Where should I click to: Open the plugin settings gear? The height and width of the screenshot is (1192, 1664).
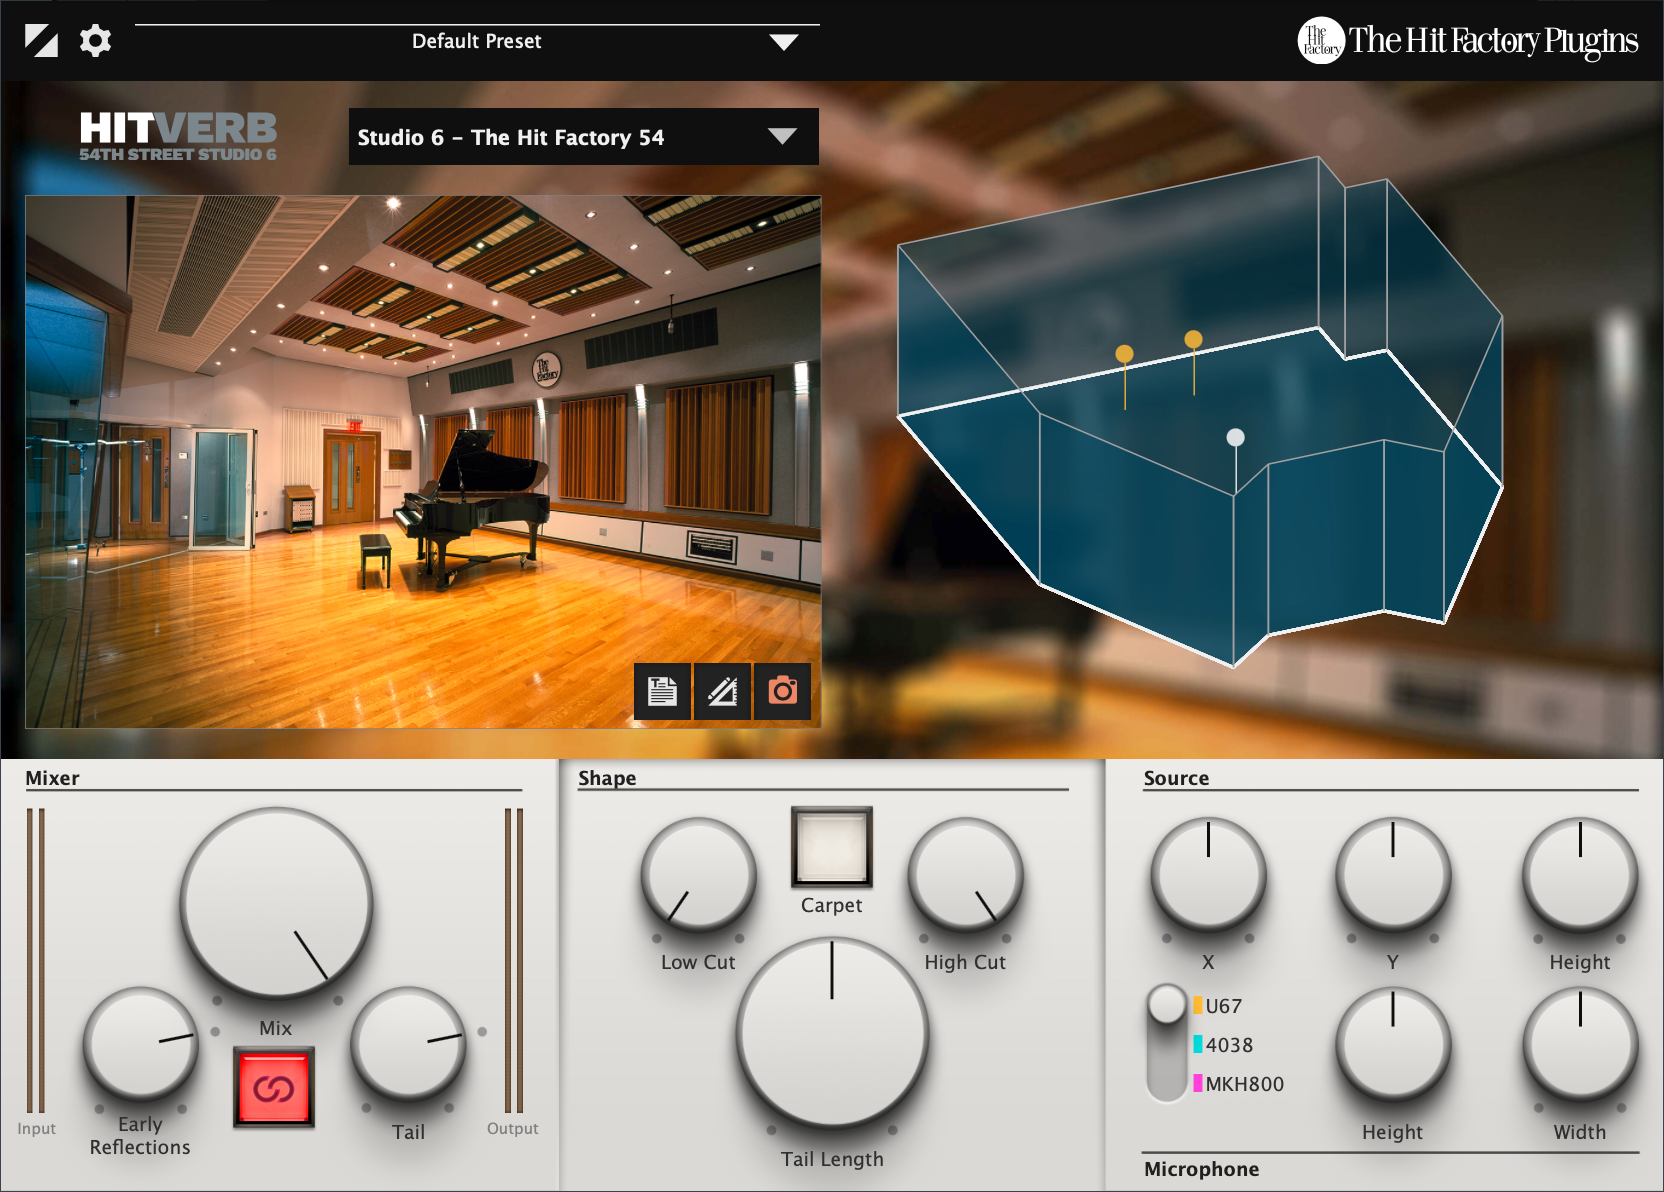coord(95,40)
